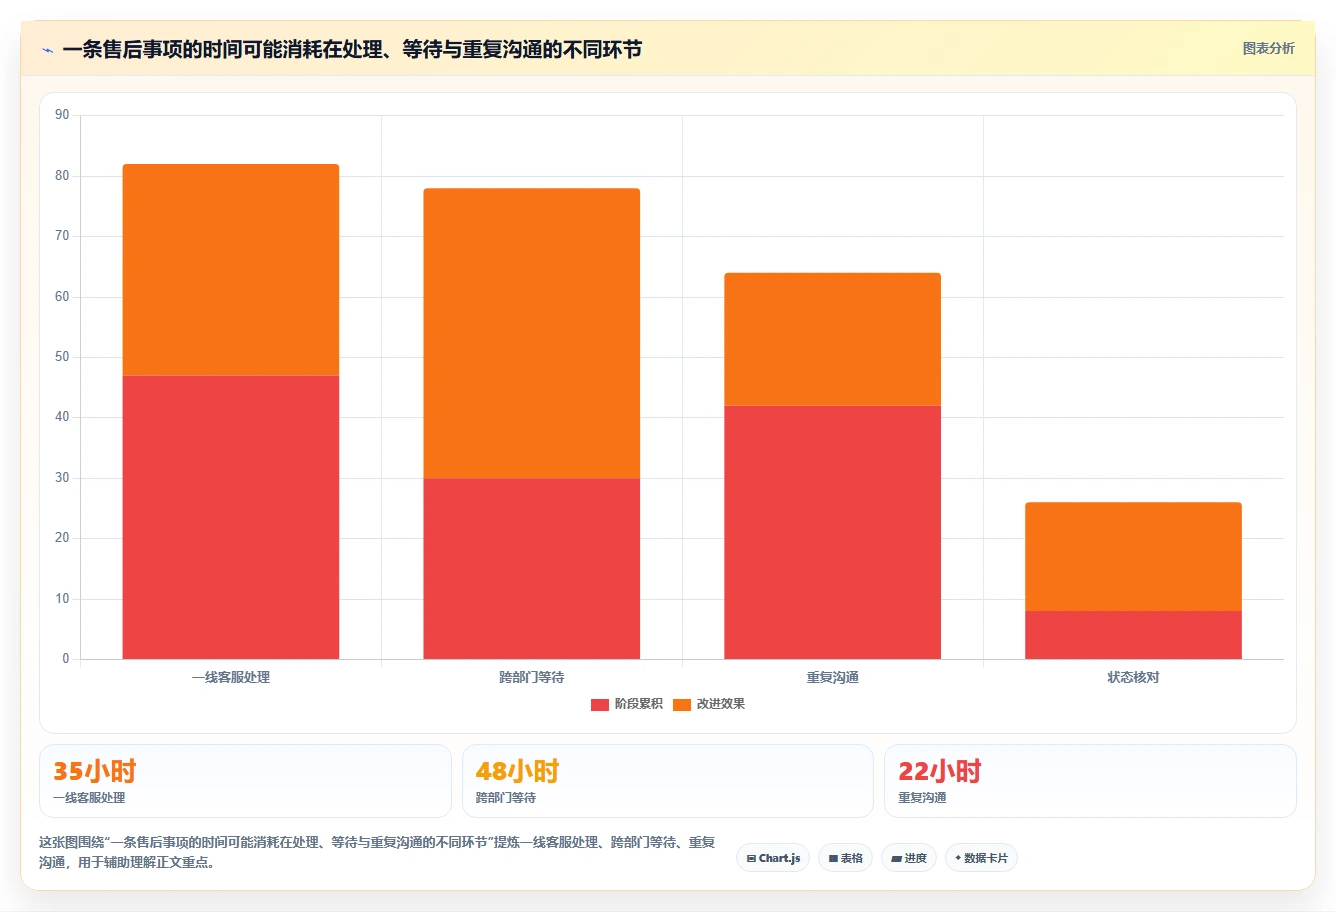Screen dimensions: 1336x912
Task: Click the orange segment of 跨部门等待 bar
Action: 532,333
